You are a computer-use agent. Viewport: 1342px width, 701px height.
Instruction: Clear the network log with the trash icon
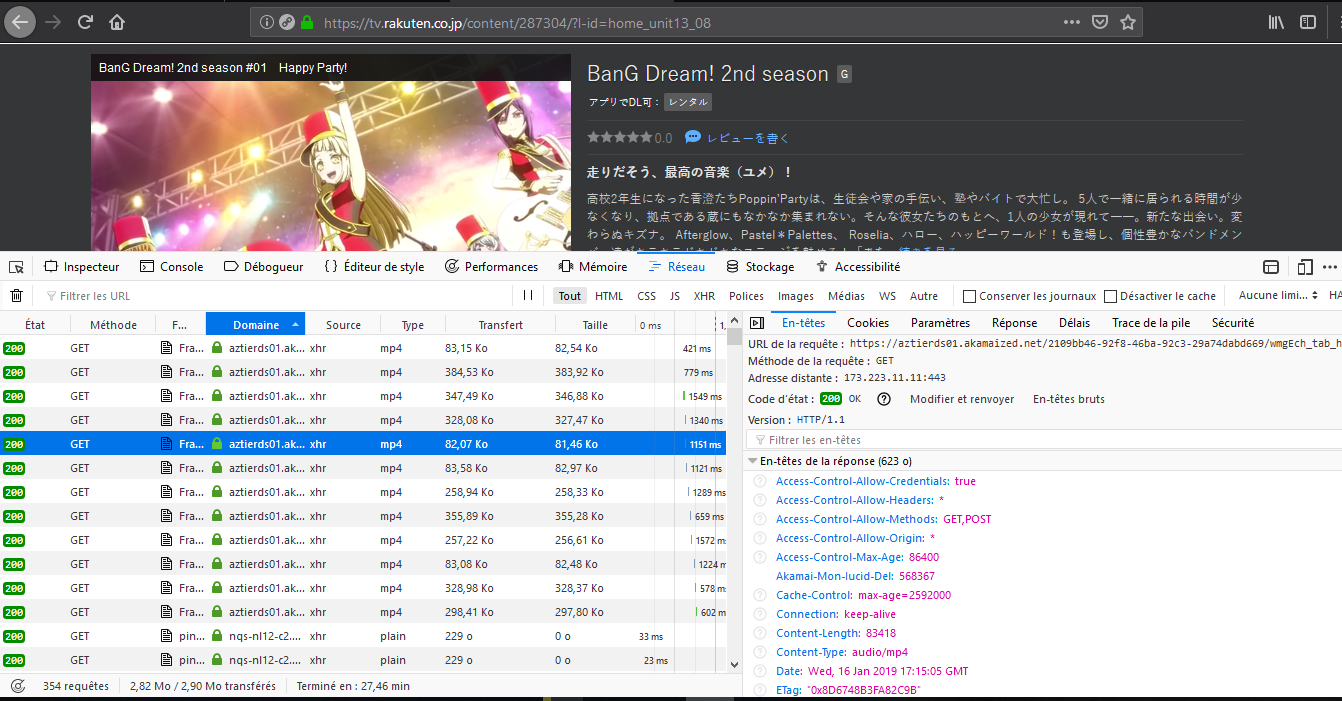tap(16, 296)
